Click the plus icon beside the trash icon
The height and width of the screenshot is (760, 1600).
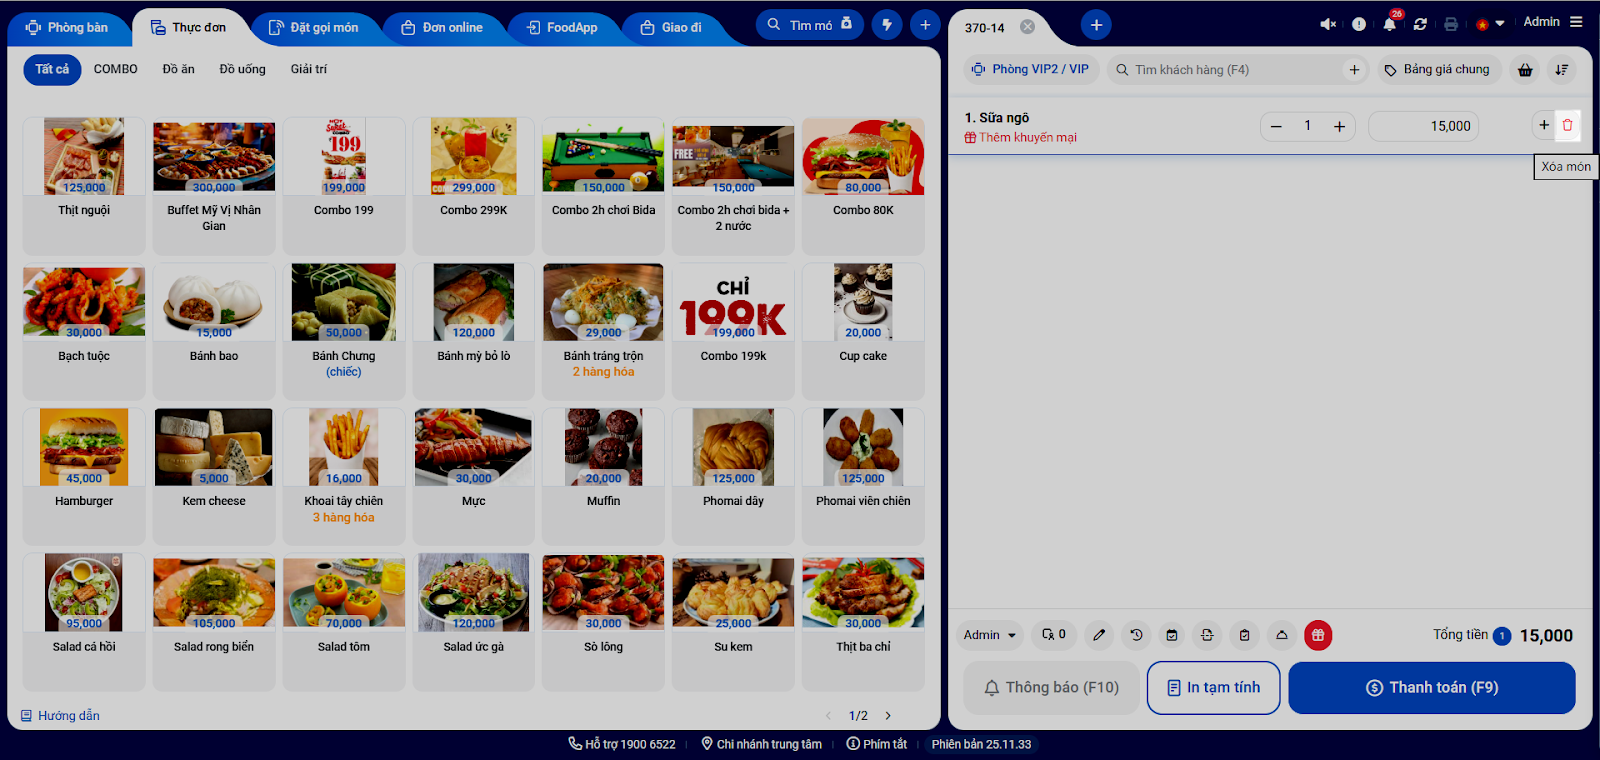pyautogui.click(x=1544, y=125)
